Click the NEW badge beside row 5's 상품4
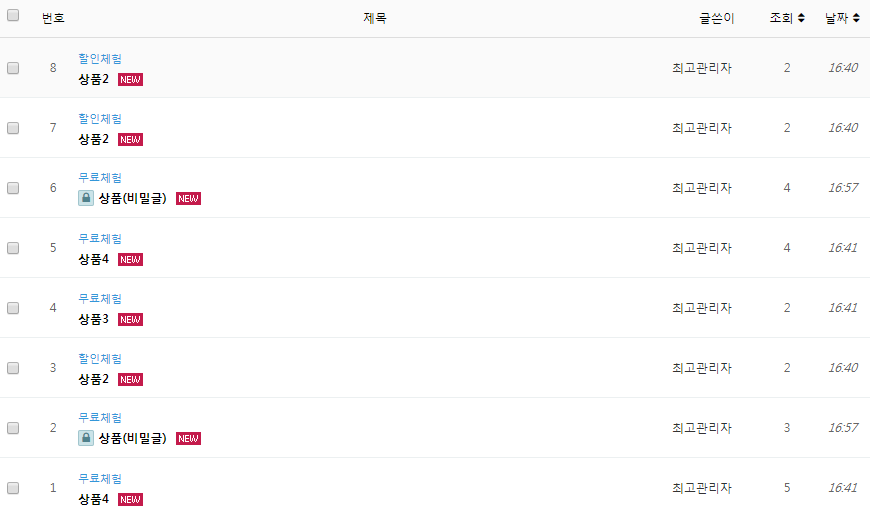Viewport: 870px width, 516px height. (x=130, y=259)
